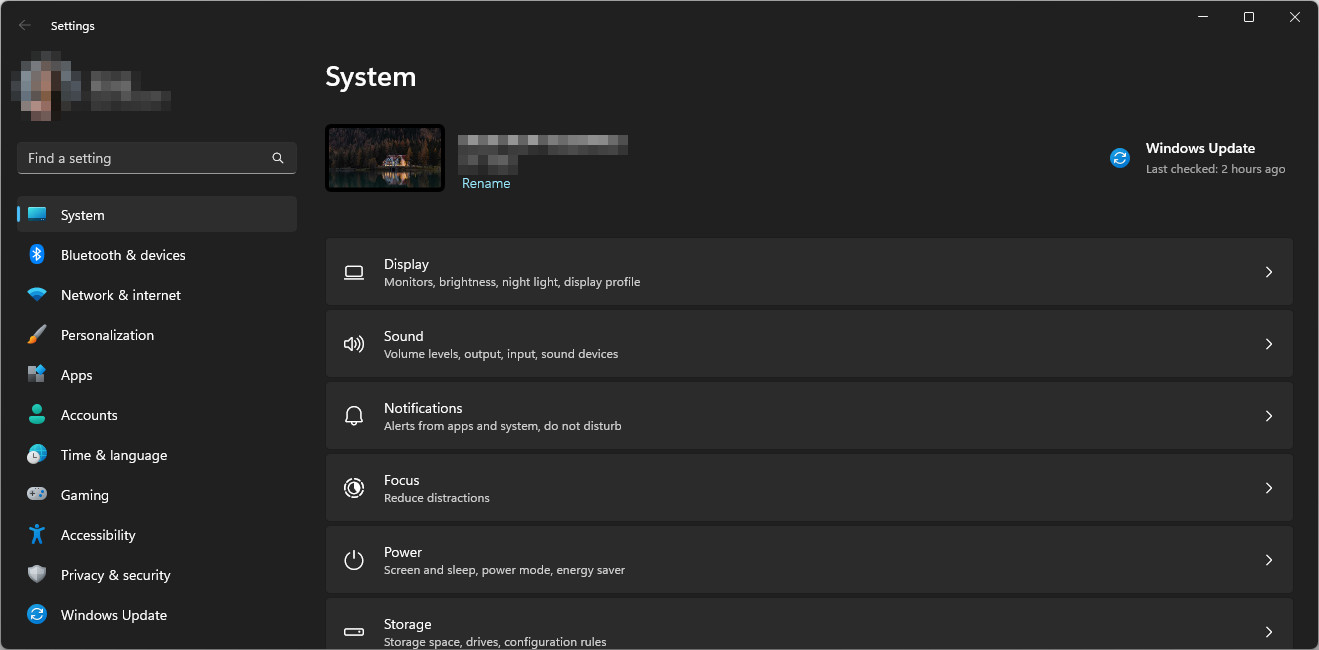Click the Personalization paintbrush icon
The image size is (1319, 650).
pyautogui.click(x=37, y=335)
